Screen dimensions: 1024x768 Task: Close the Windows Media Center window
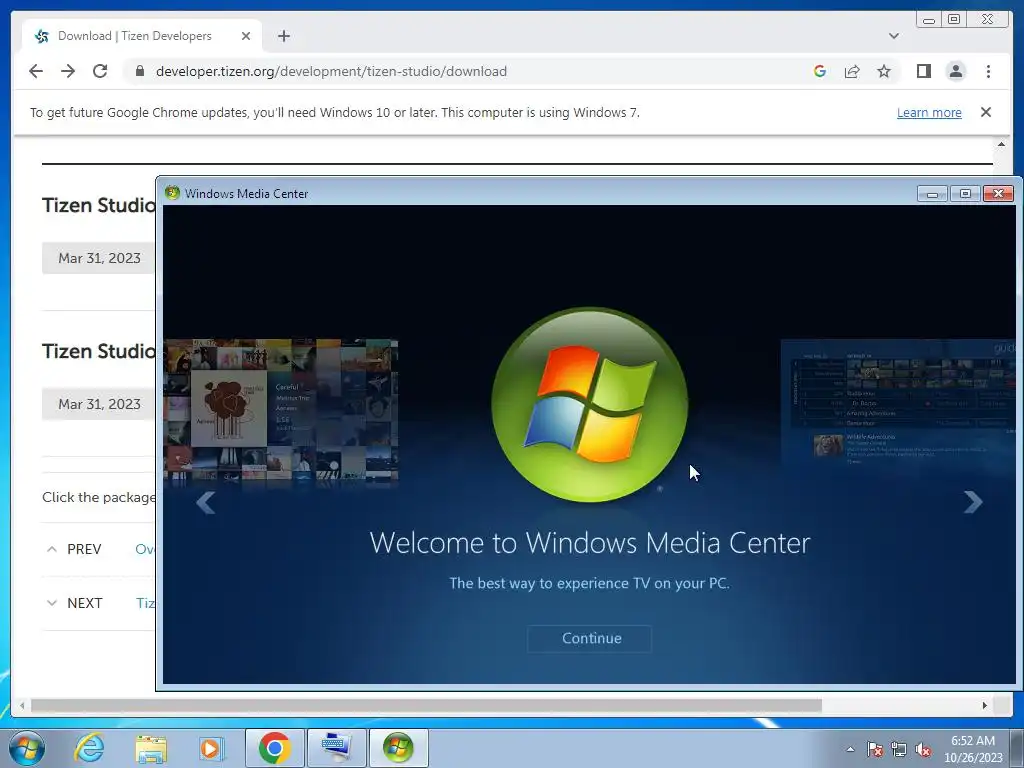999,193
